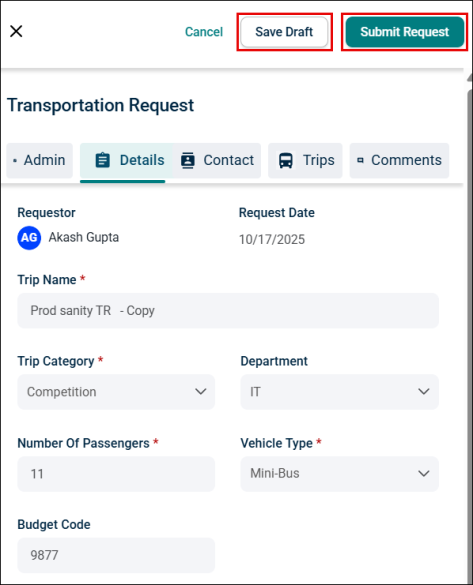Viewport: 473px width, 585px height.
Task: Expand the Vehicle Type Mini-Bus dropdown
Action: [x=339, y=473]
